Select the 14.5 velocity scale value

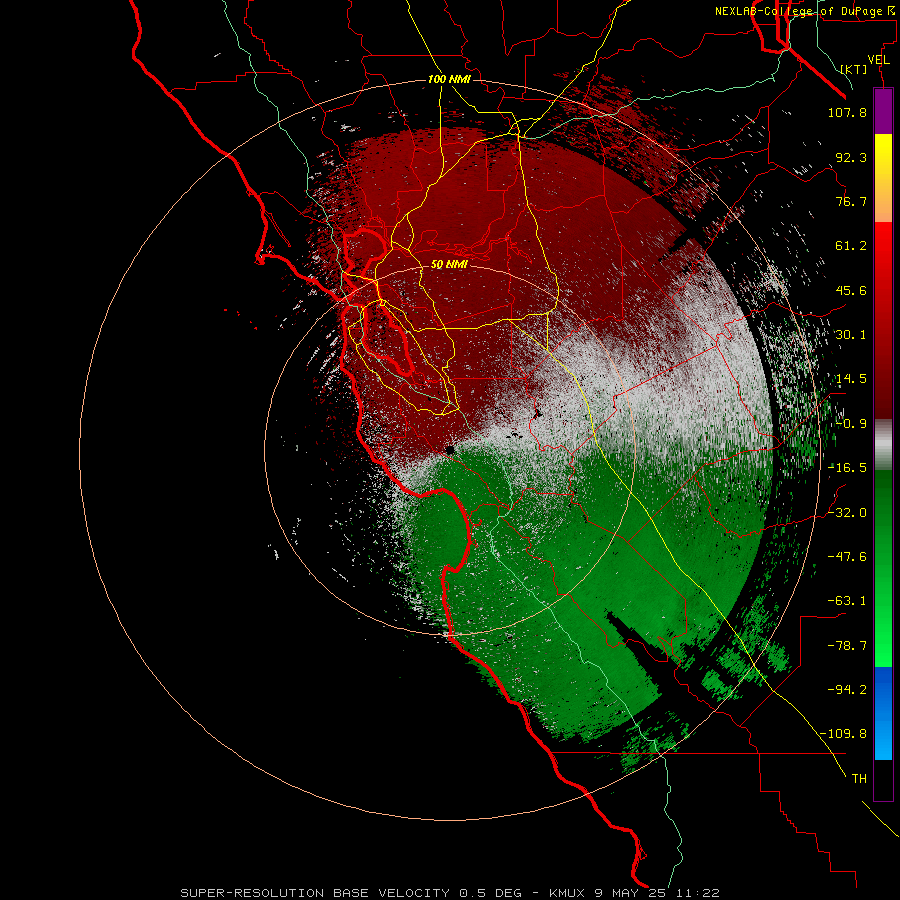pos(851,379)
